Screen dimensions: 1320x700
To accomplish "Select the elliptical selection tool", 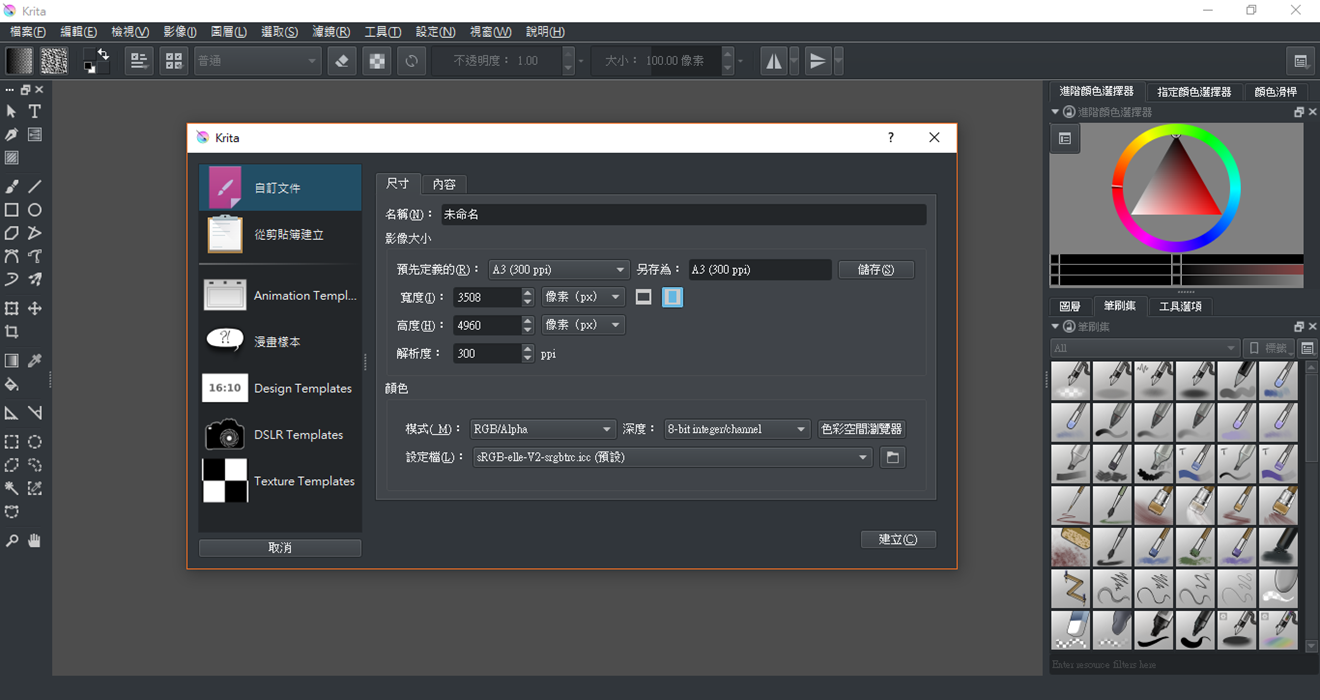I will coord(35,442).
